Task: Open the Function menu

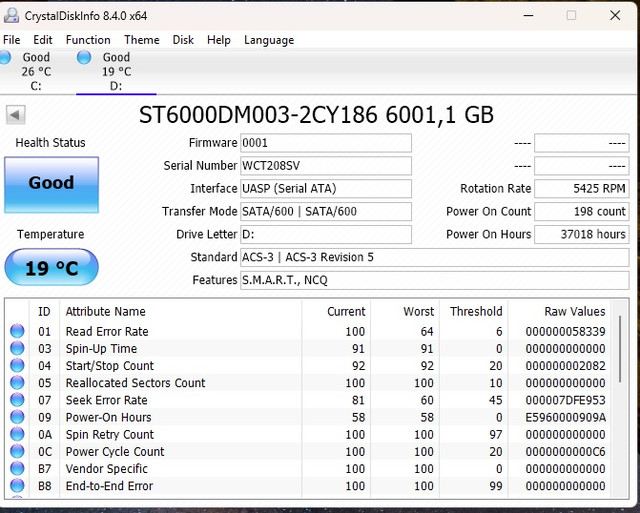Action: coord(88,40)
